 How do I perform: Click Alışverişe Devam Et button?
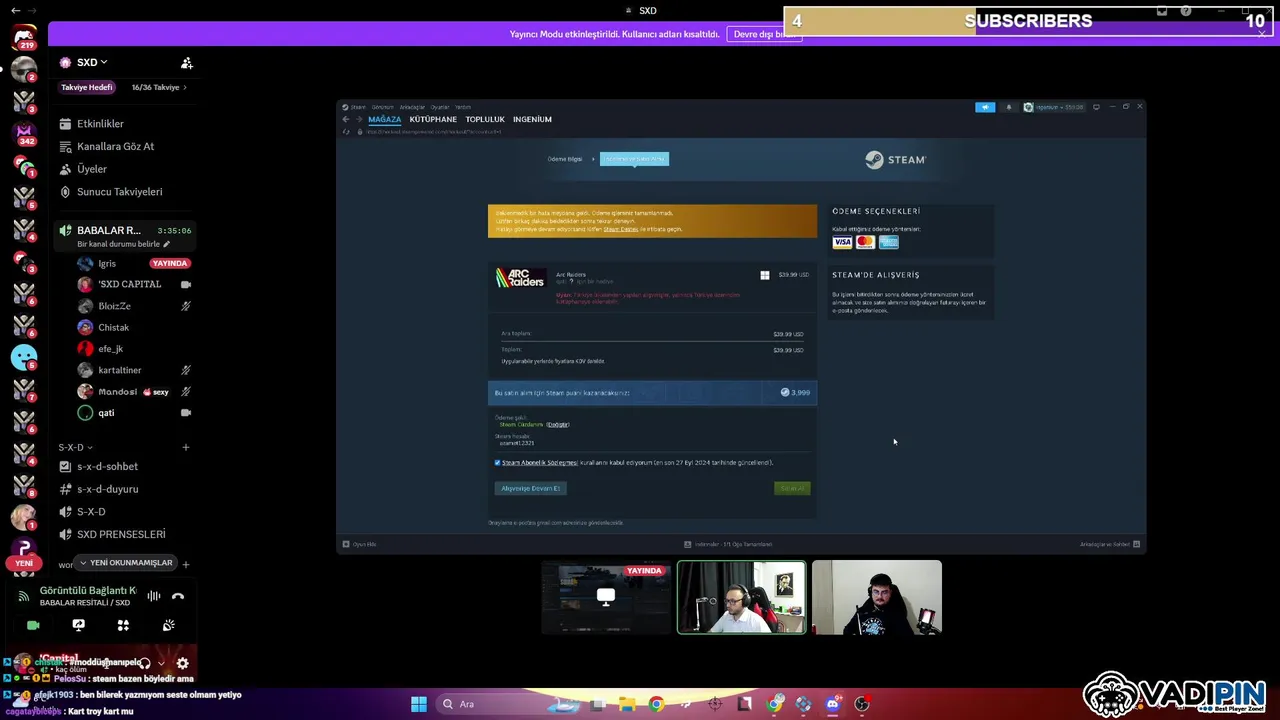click(530, 488)
